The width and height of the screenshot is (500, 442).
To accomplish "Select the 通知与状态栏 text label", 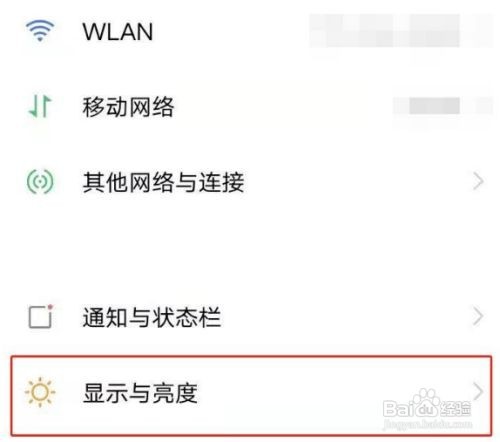I will coord(152,317).
